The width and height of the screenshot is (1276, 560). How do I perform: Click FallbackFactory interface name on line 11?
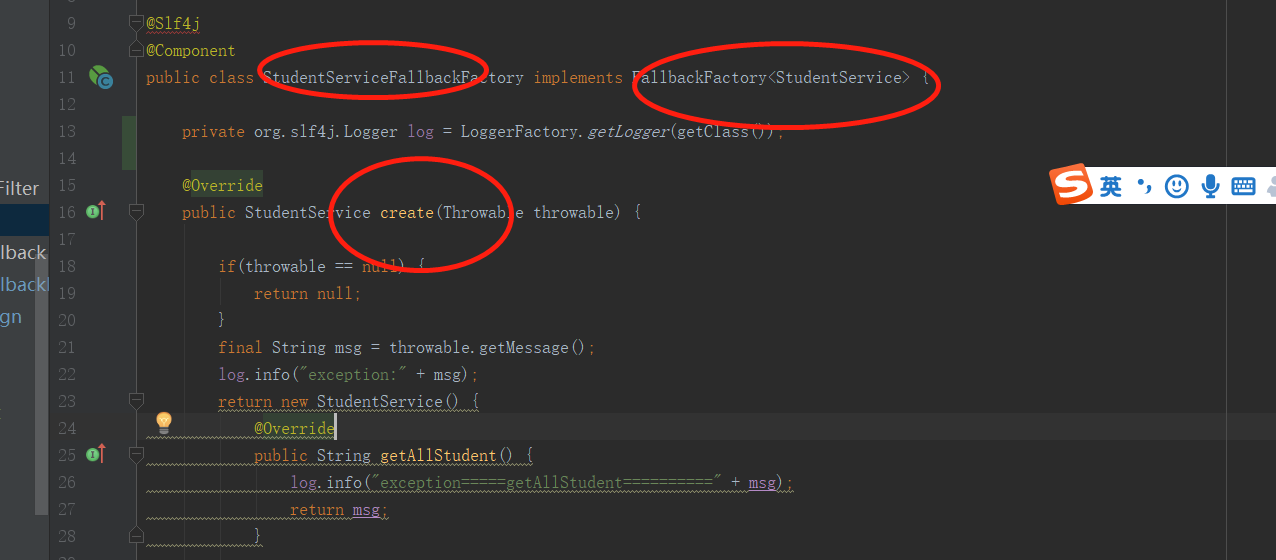(x=699, y=77)
